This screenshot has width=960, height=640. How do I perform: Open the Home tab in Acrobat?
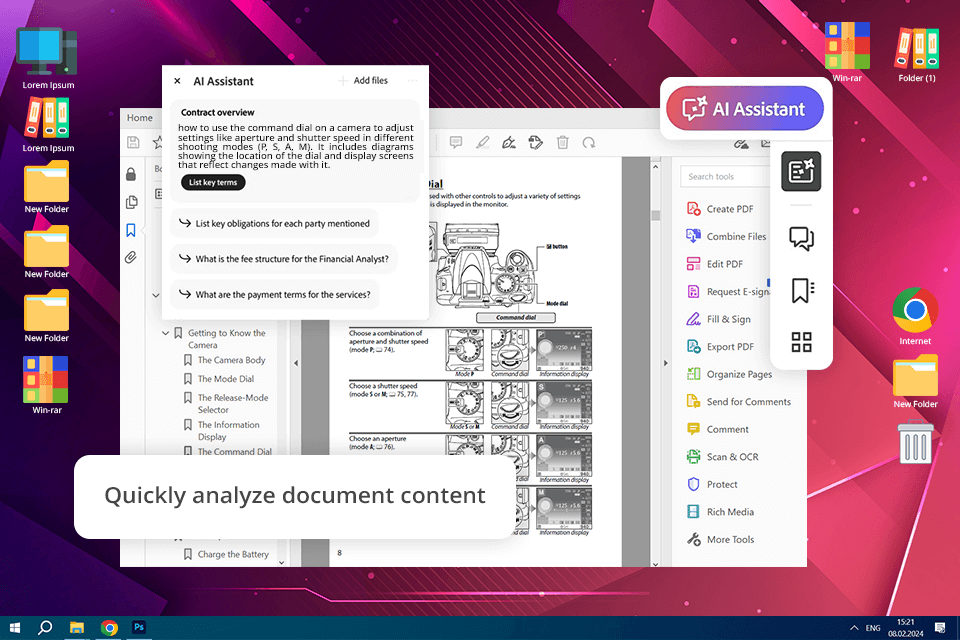140,118
